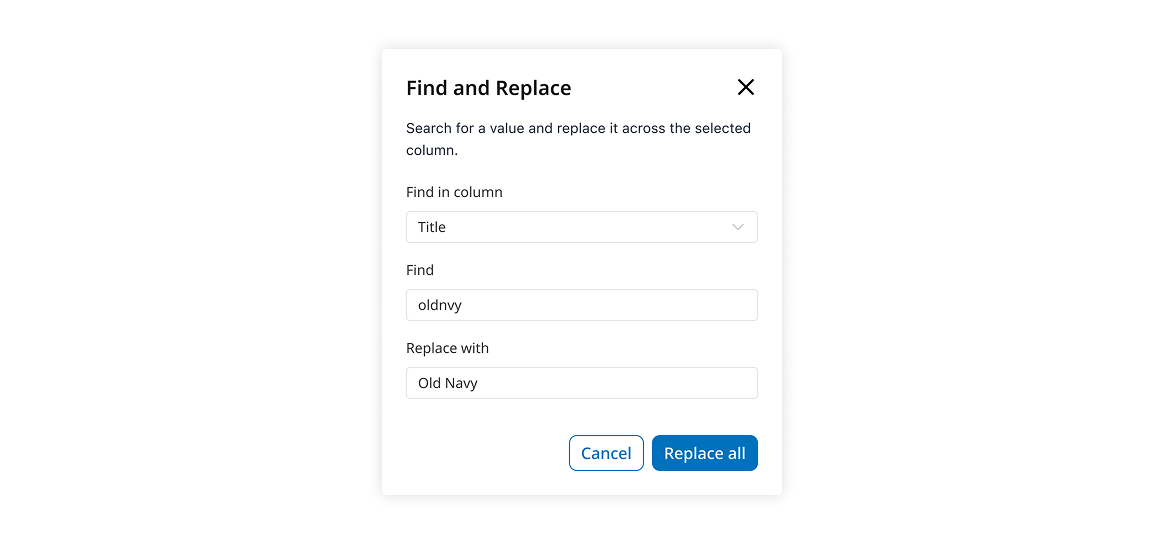Click the "Find in column" label
The width and height of the screenshot is (1164, 543).
point(454,192)
